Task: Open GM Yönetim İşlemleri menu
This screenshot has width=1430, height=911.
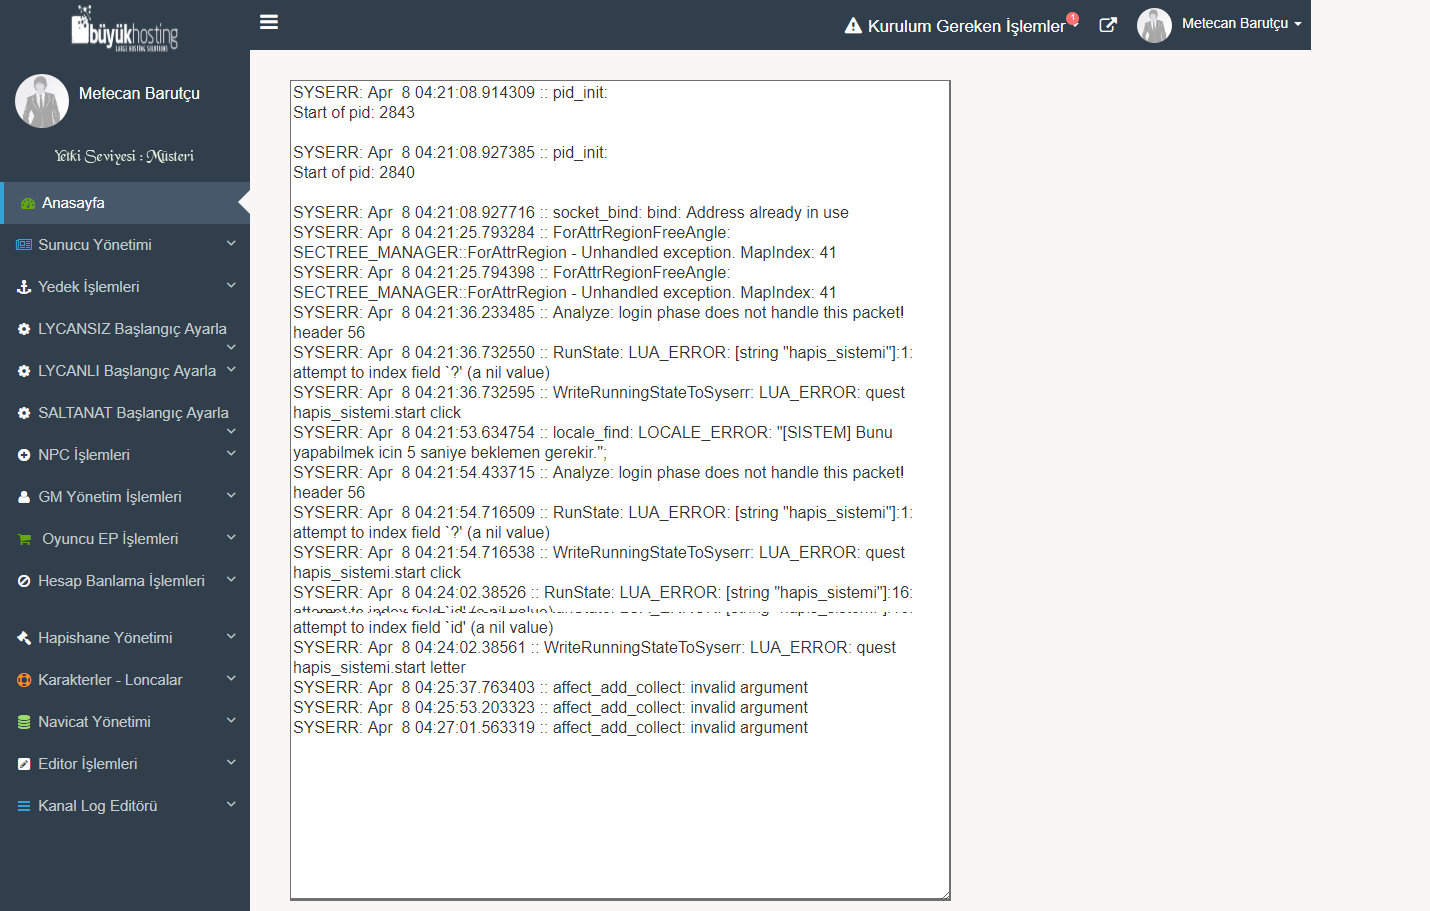Action: click(110, 497)
